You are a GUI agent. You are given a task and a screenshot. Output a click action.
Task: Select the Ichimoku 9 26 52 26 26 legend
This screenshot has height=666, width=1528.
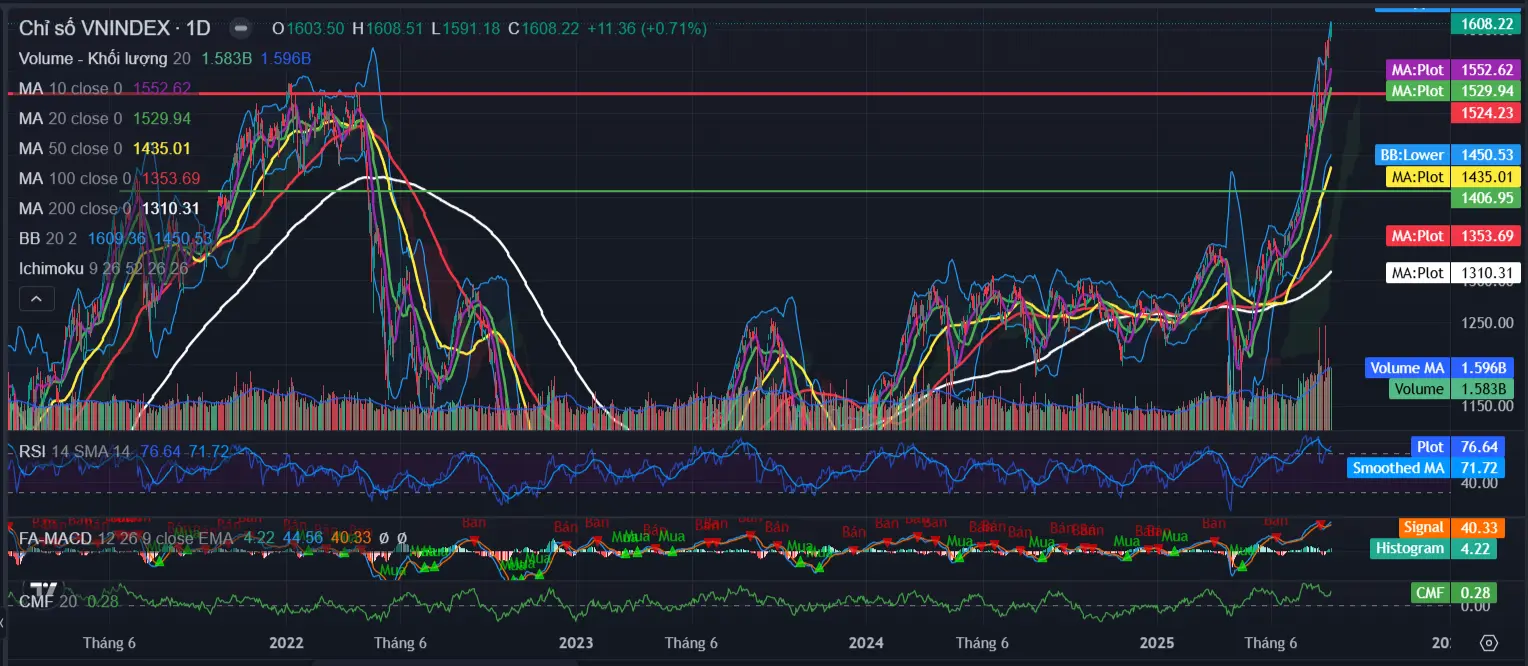point(104,268)
